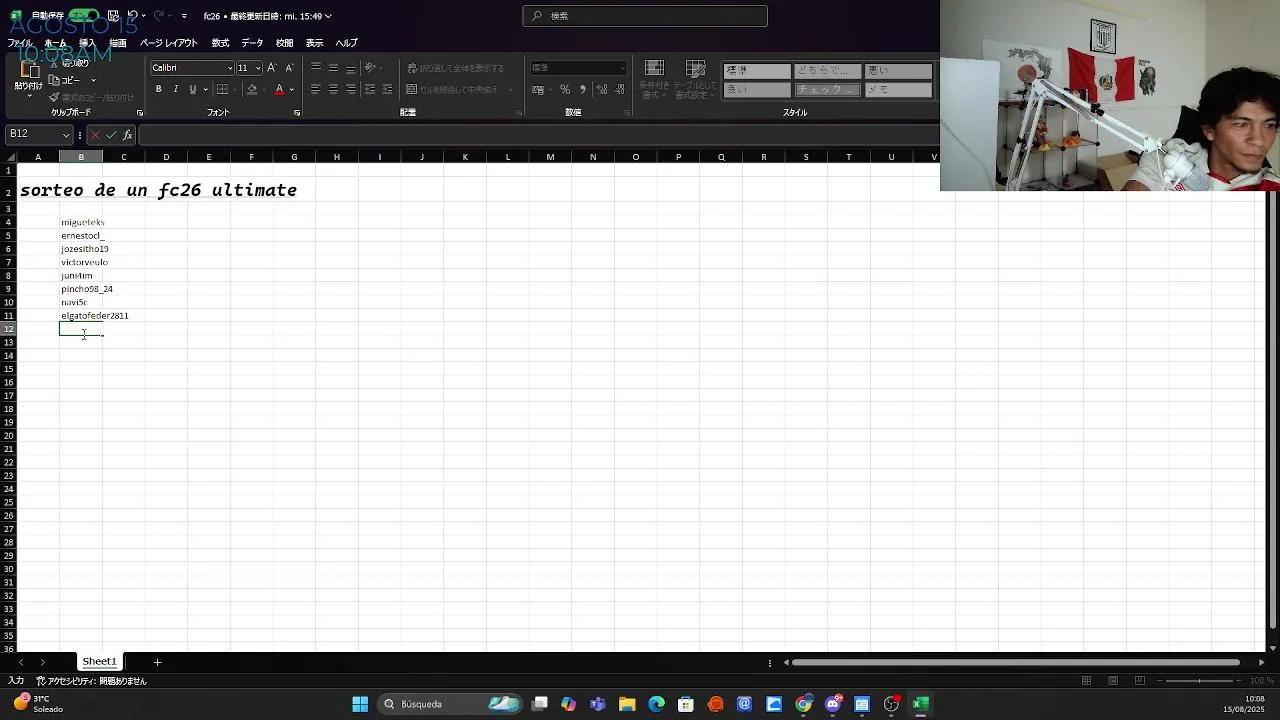Toggle the AutoSave switch in title bar
The image size is (1280, 720).
pyautogui.click(x=84, y=16)
